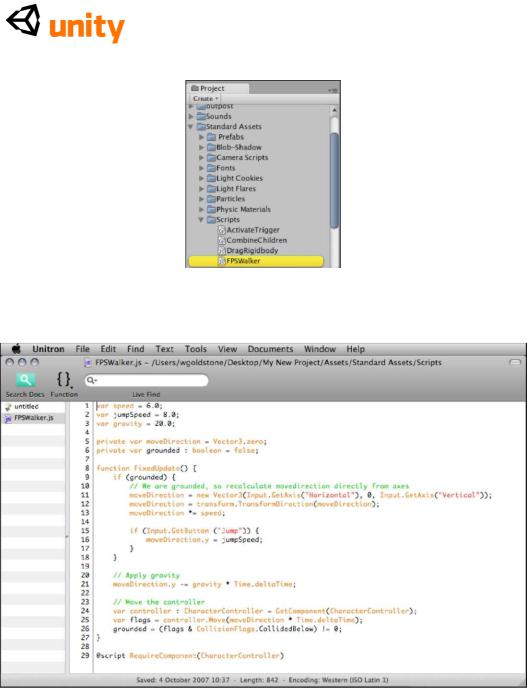Open the View menu

tap(227, 349)
